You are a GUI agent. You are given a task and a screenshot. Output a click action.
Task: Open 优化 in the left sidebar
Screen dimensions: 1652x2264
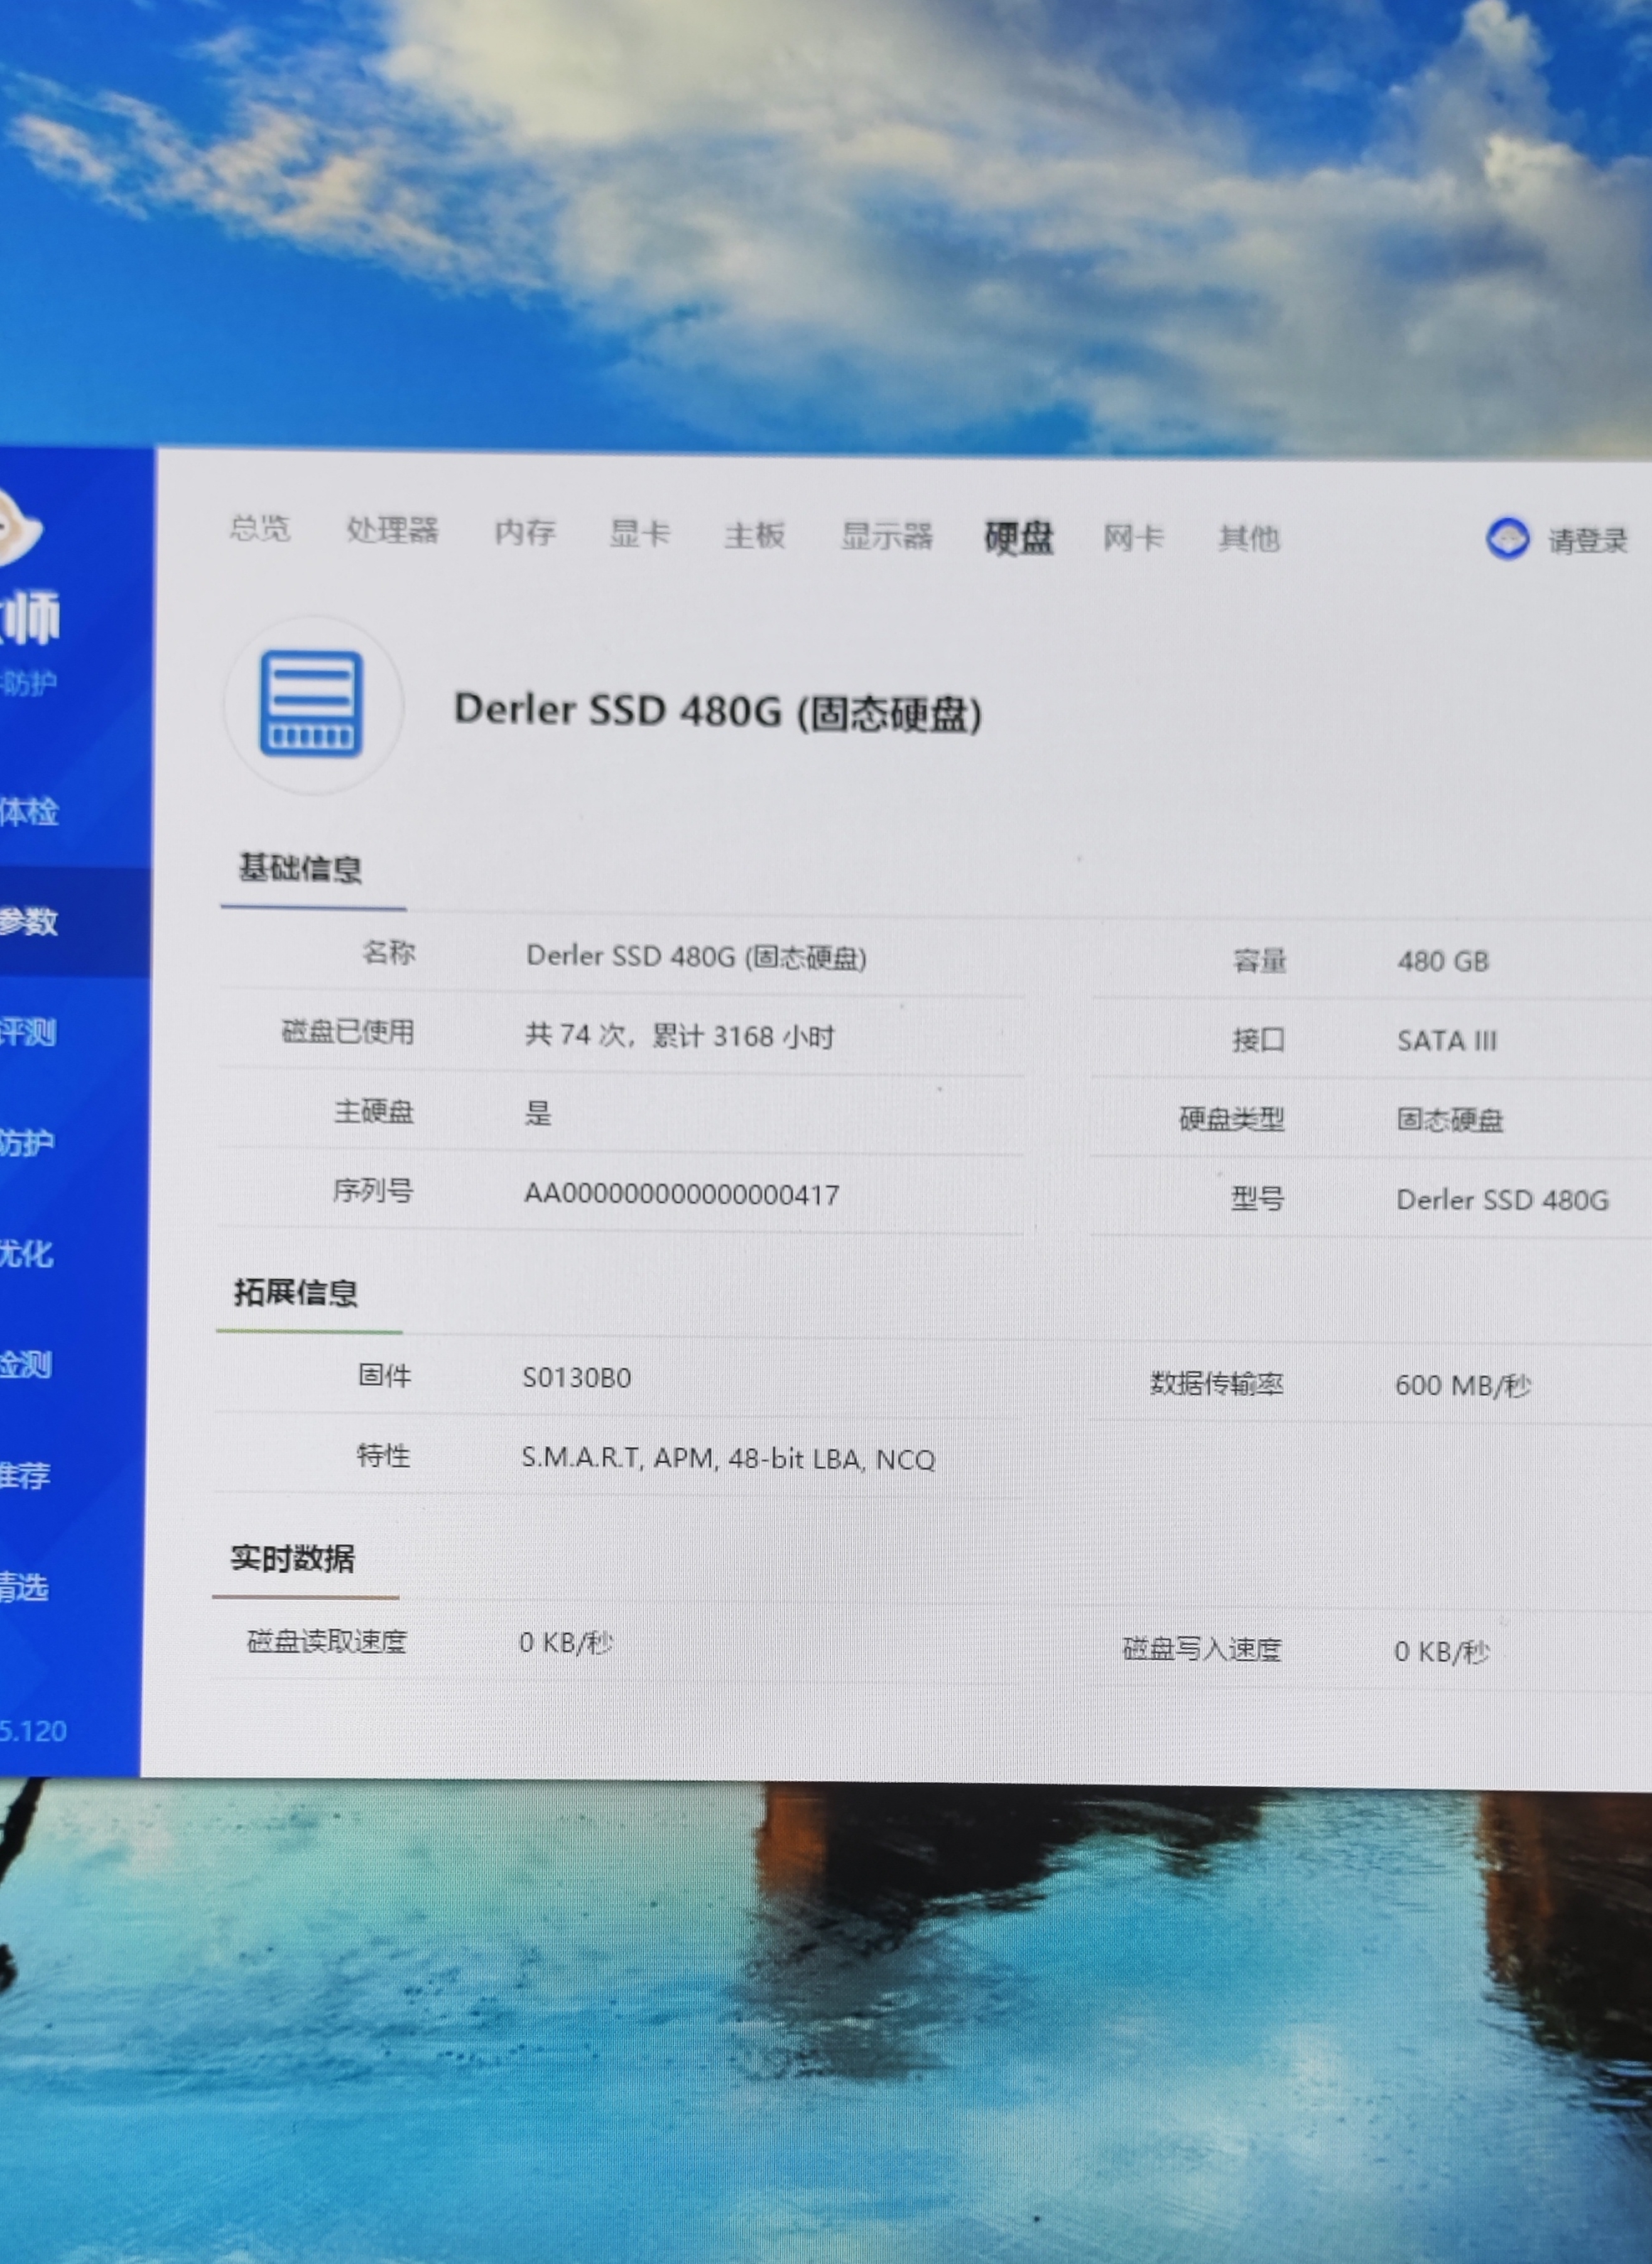27,1253
